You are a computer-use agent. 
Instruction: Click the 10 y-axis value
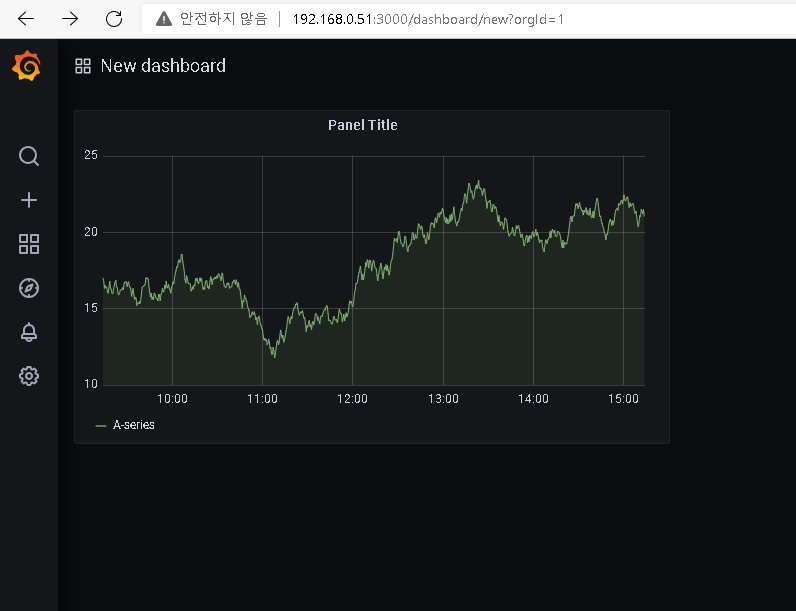tap(91, 384)
